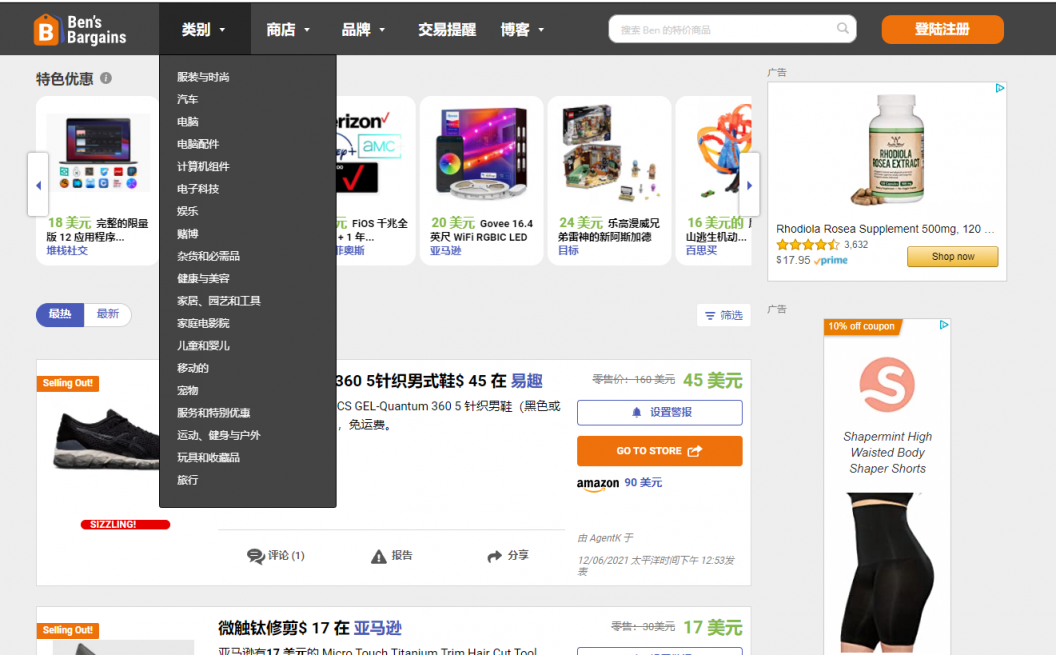Select the 最热 sort toggle
The width and height of the screenshot is (1056, 655).
pyautogui.click(x=60, y=314)
